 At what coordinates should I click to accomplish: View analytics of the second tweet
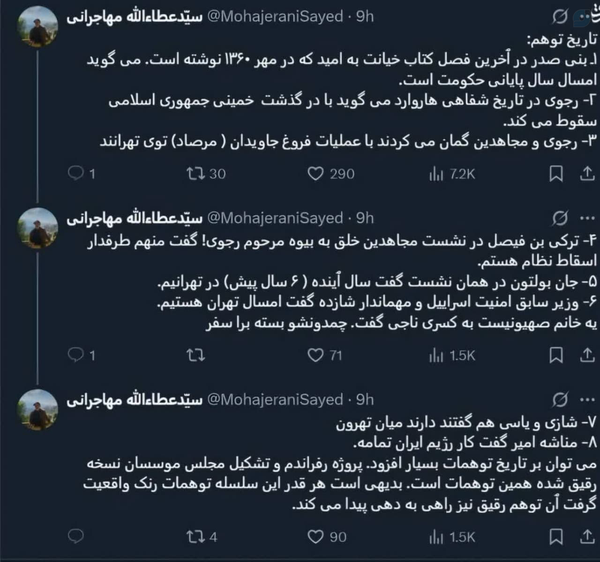[436, 355]
